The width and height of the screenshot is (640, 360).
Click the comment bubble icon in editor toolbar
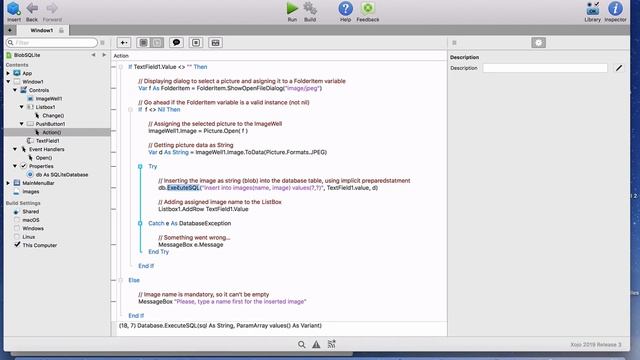pyautogui.click(x=176, y=42)
